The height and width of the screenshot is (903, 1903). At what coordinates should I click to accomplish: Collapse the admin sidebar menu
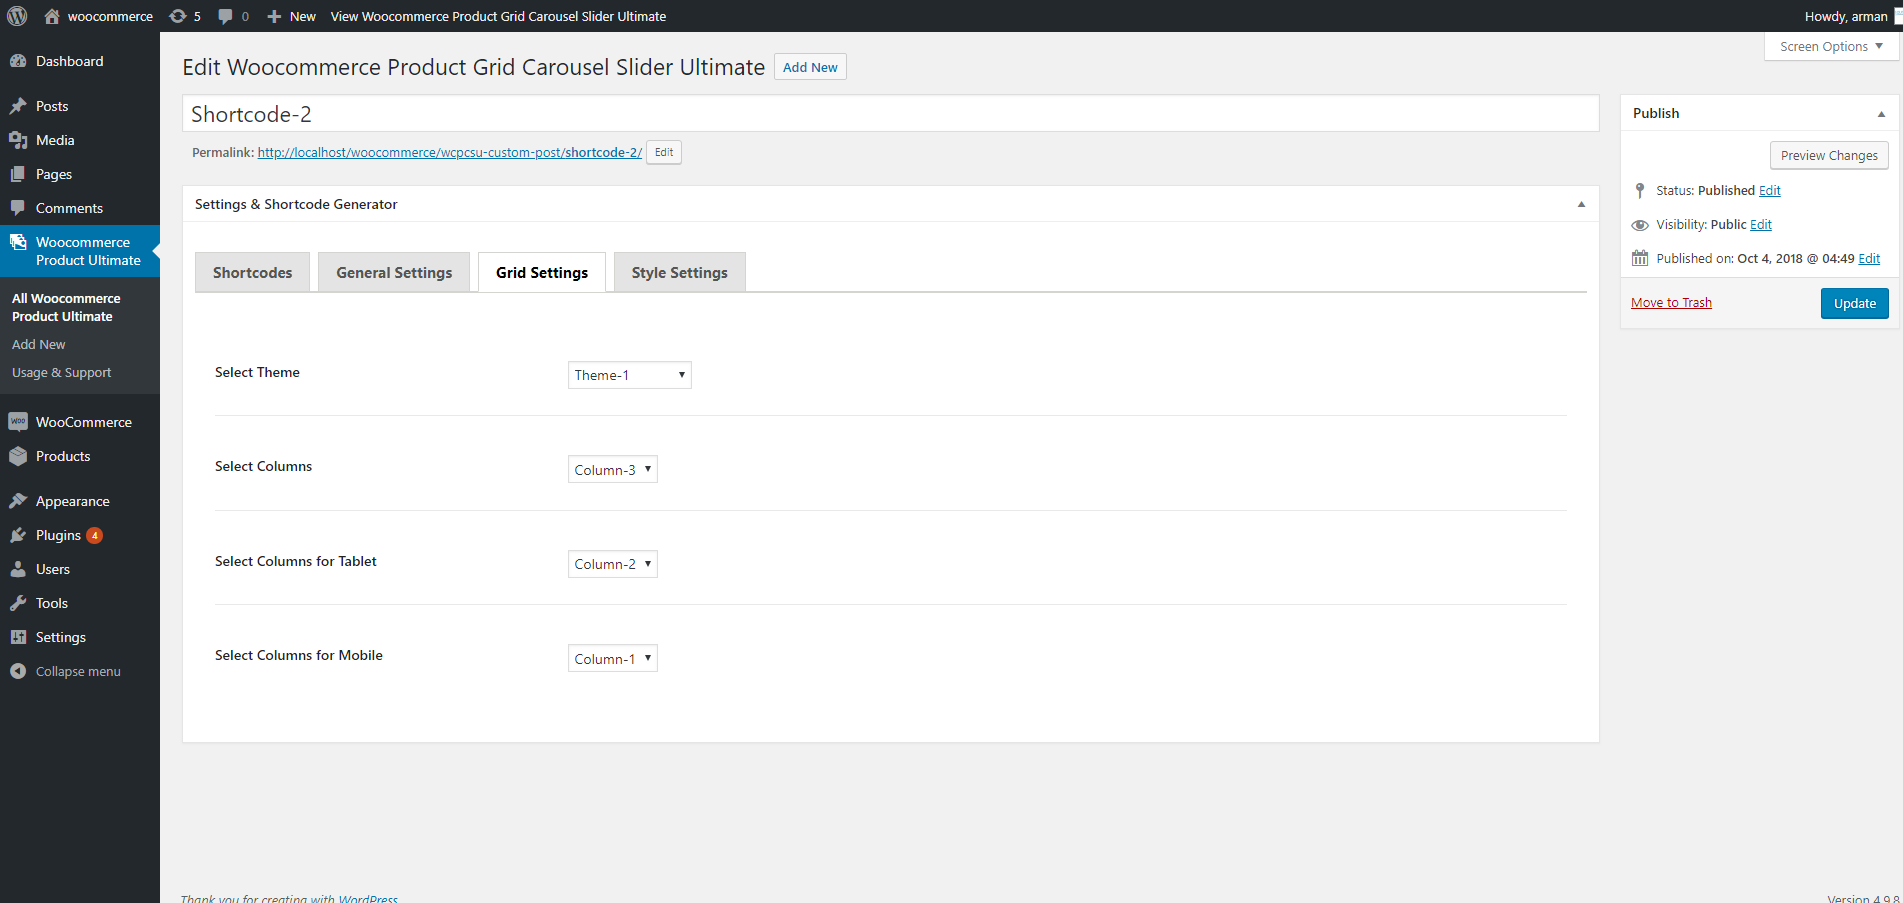[x=77, y=671]
